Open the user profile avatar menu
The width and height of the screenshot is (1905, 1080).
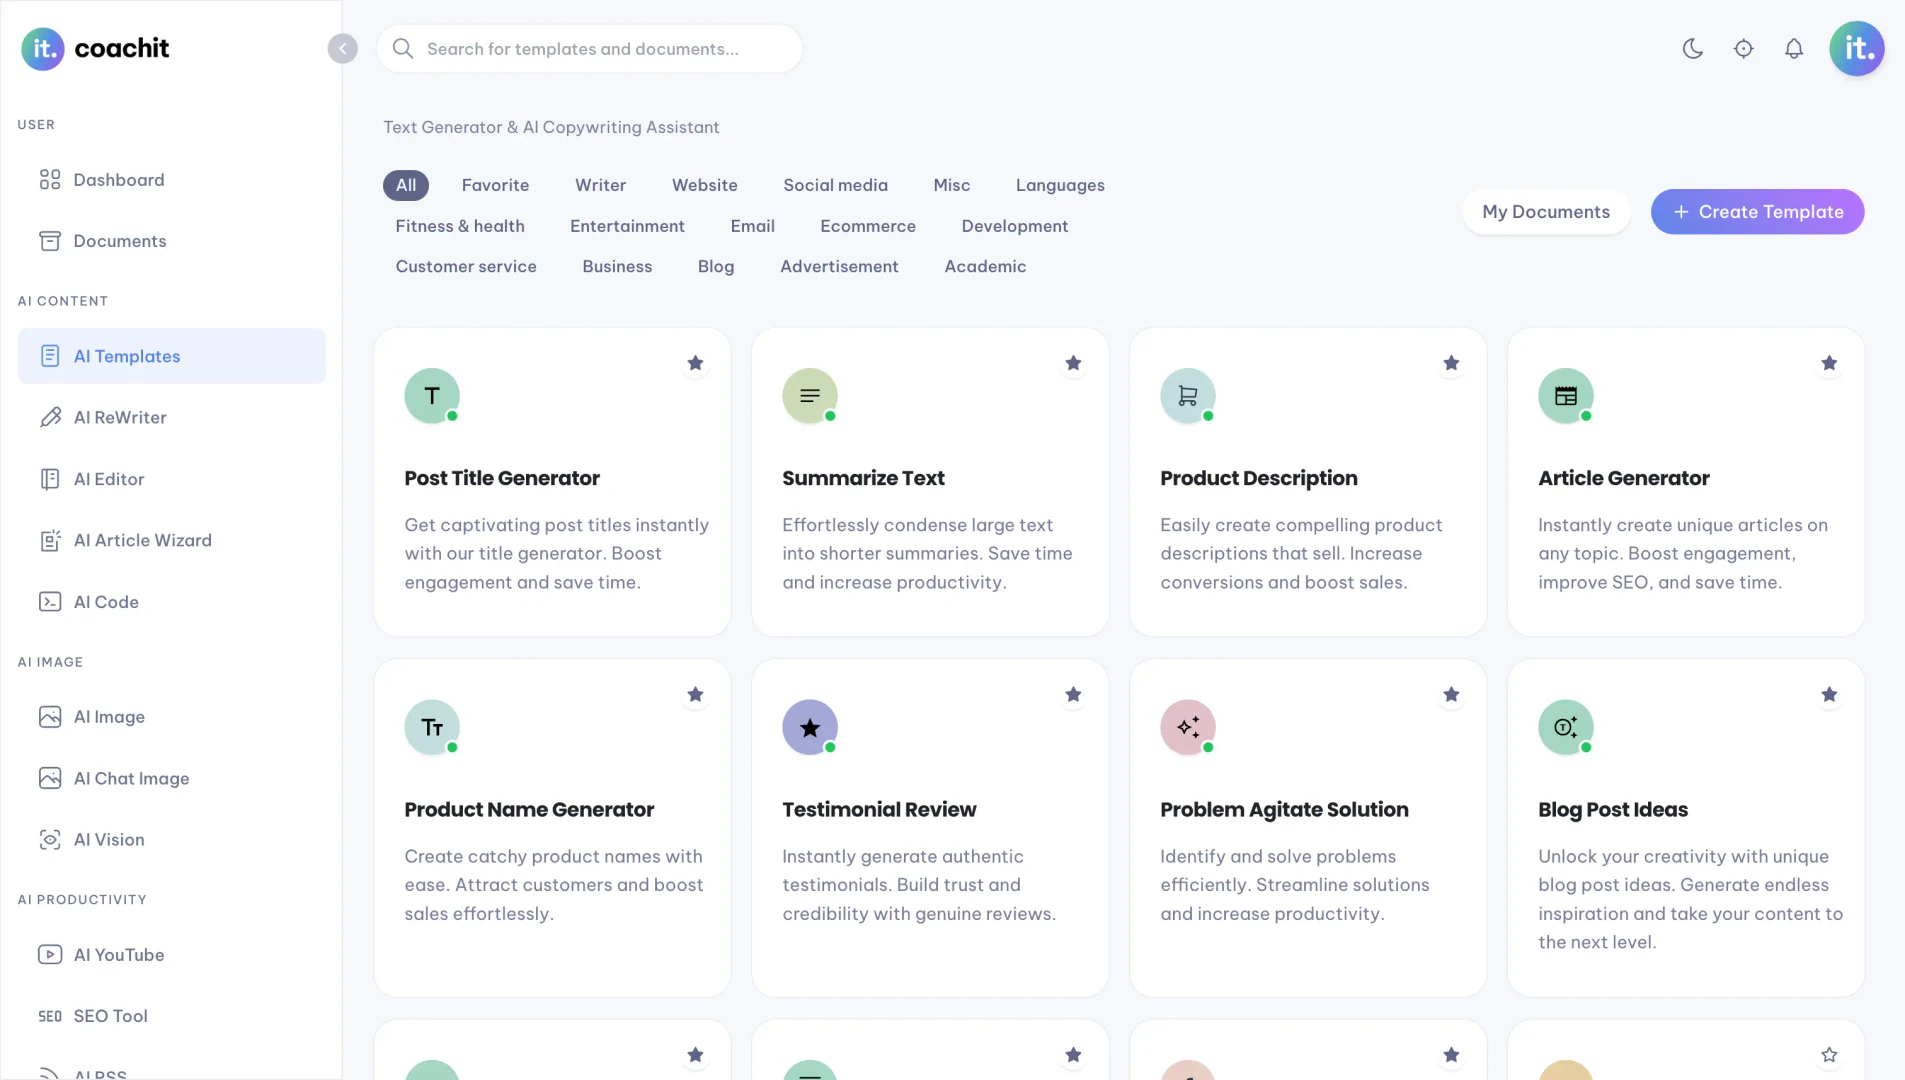click(x=1857, y=48)
